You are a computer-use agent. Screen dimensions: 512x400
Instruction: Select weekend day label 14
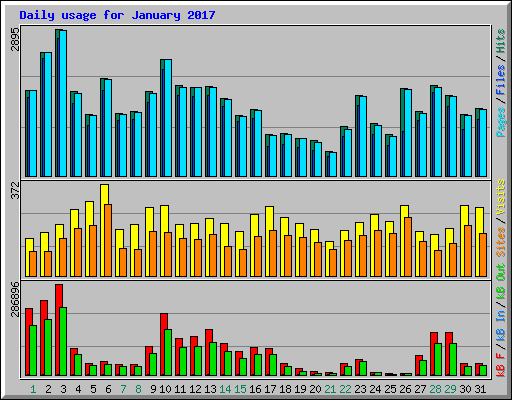click(x=225, y=389)
